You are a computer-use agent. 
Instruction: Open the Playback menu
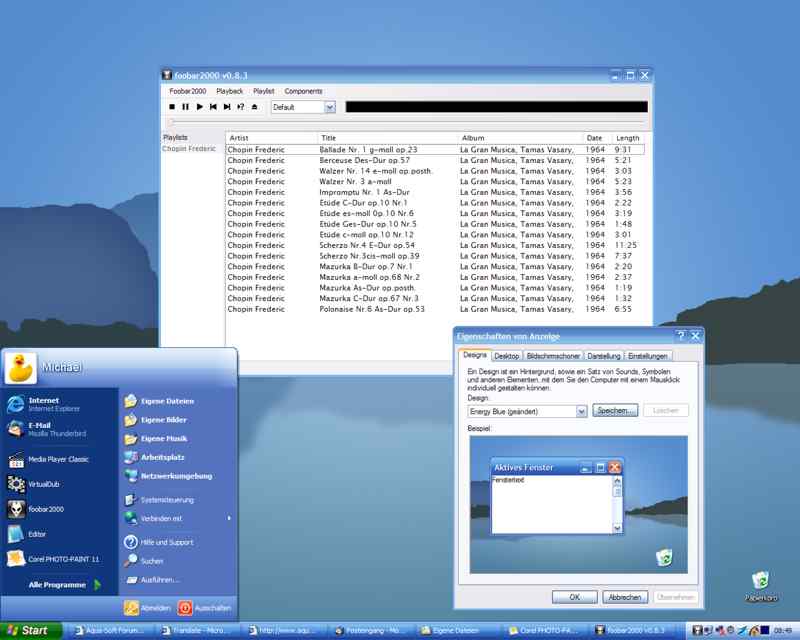point(230,91)
